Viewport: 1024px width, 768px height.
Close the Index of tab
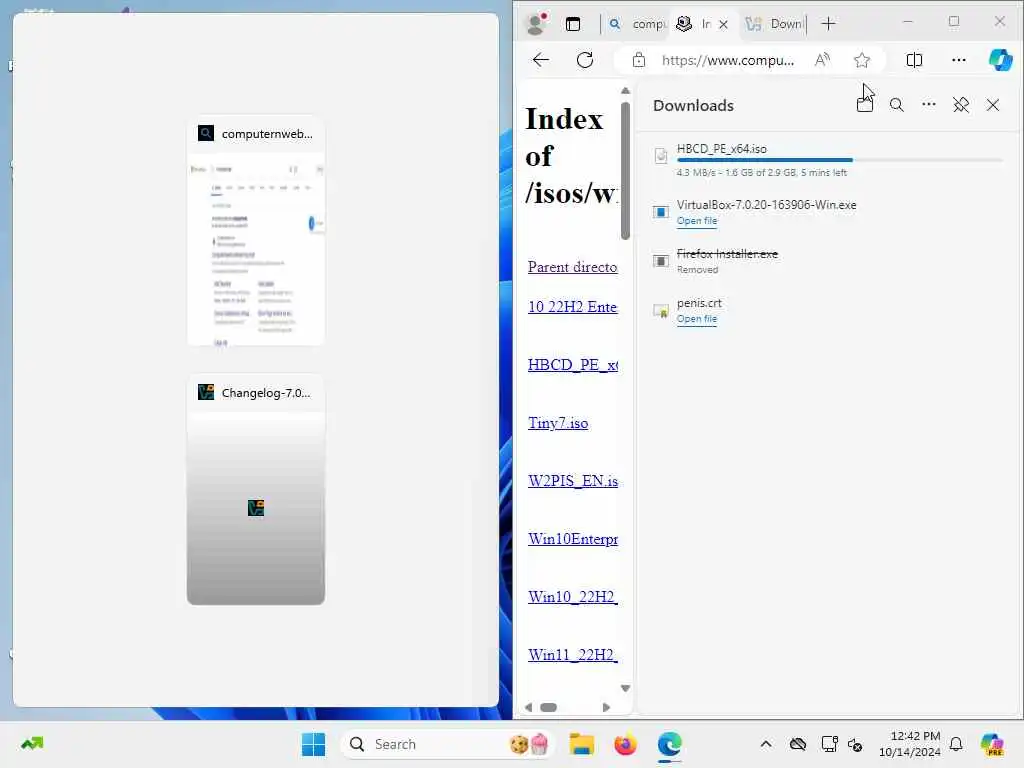tap(723, 24)
